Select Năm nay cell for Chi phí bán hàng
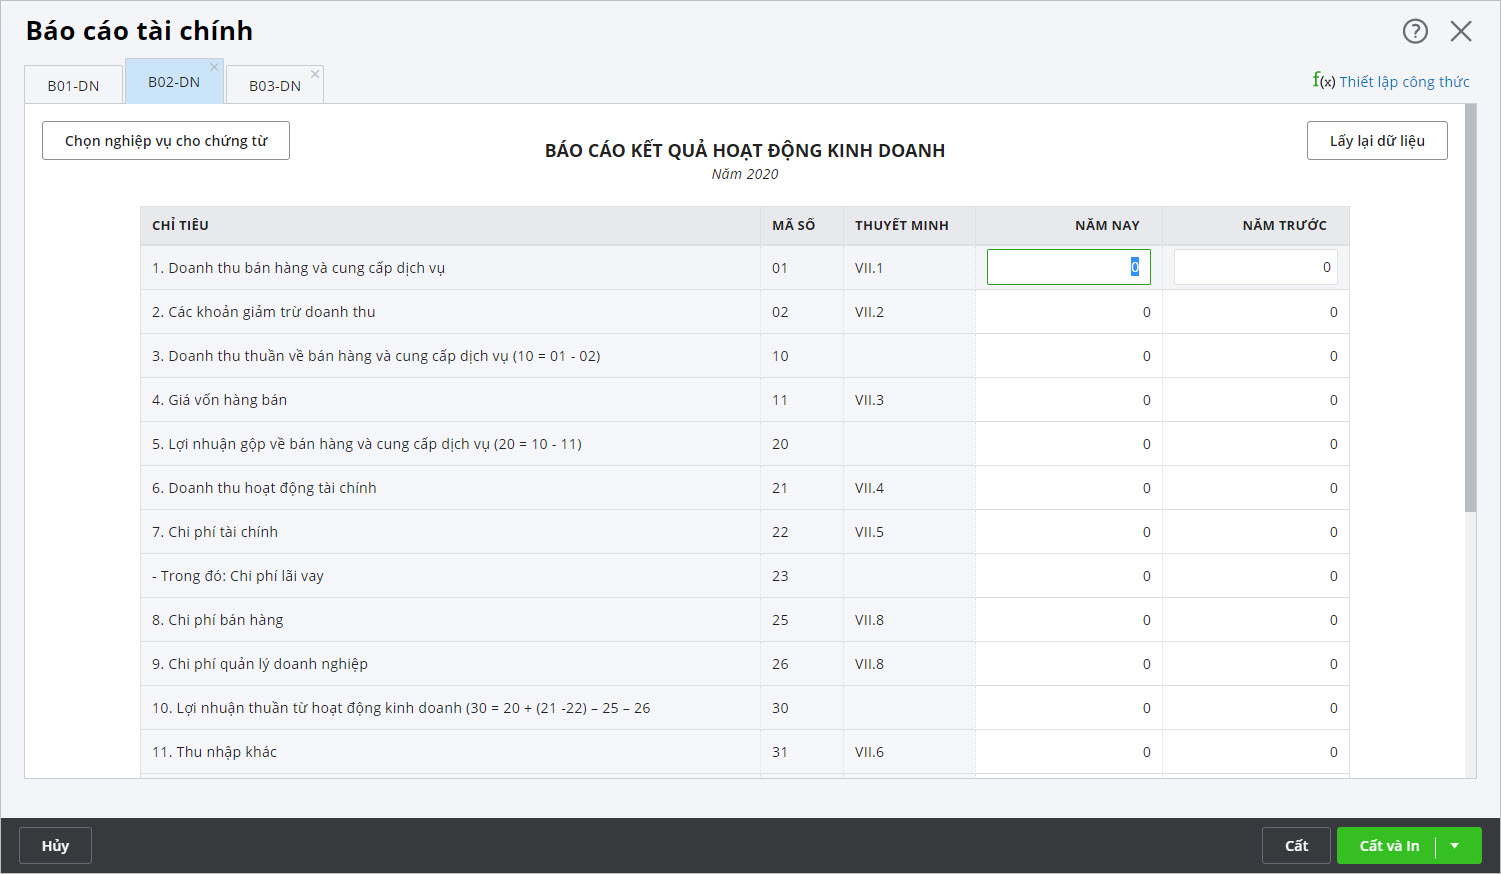 1068,620
